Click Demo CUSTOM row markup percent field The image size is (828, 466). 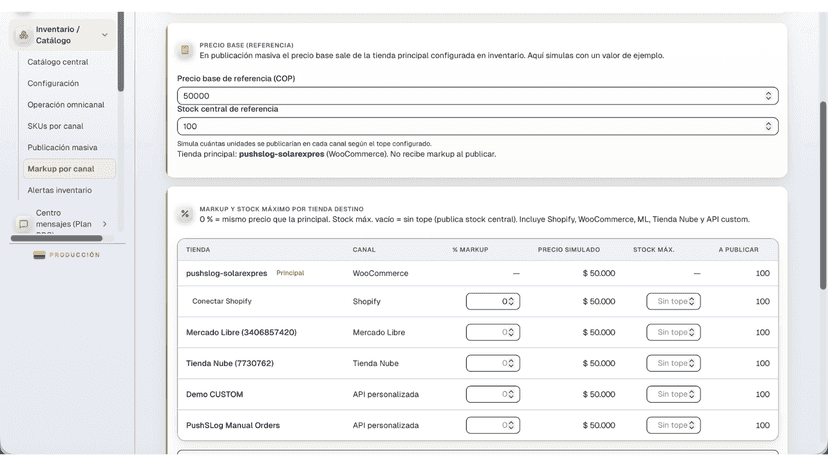point(493,394)
